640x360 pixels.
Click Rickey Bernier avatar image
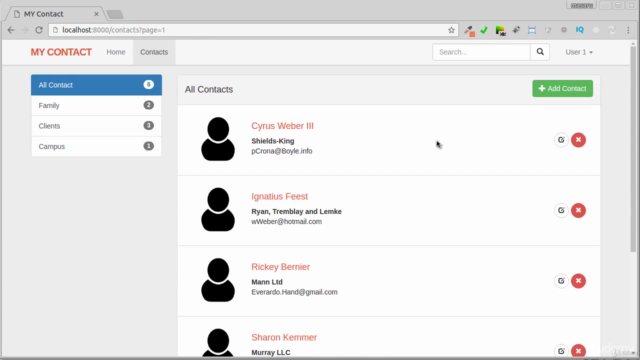point(218,280)
